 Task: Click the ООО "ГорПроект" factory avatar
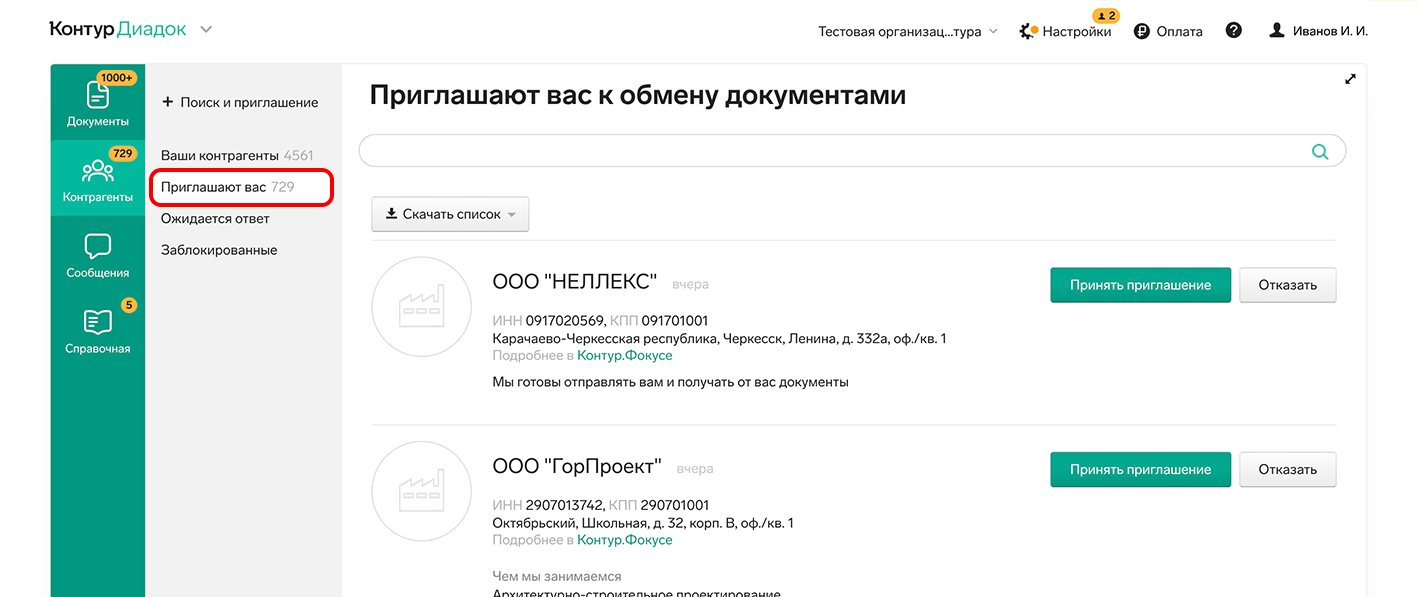pos(421,492)
